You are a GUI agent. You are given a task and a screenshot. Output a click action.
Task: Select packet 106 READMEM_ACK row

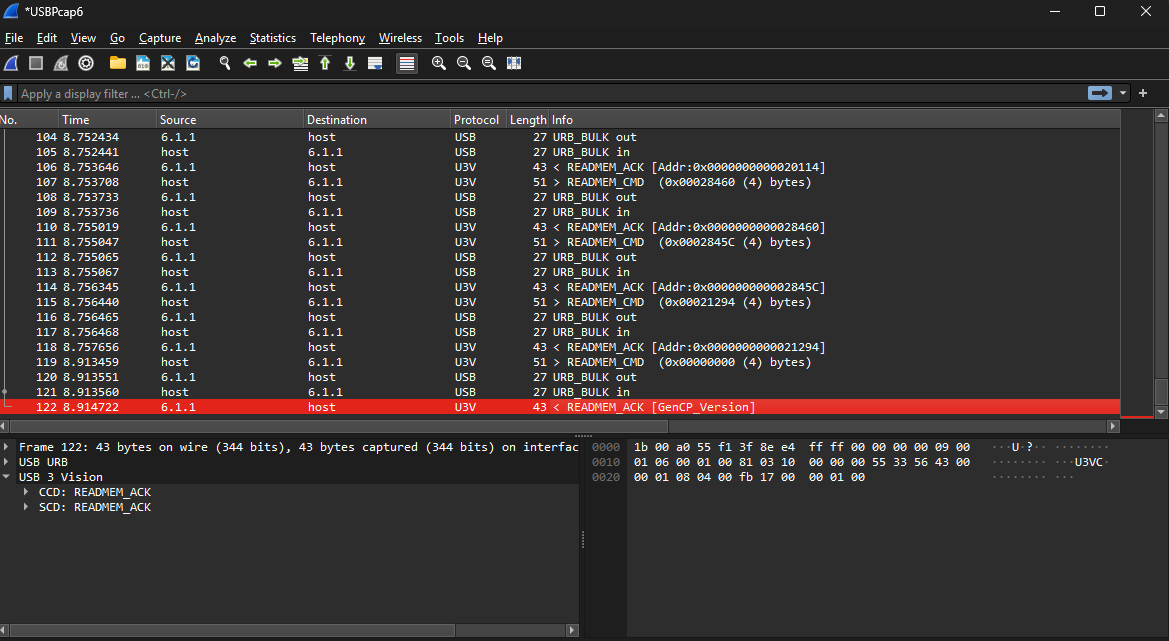click(x=560, y=167)
